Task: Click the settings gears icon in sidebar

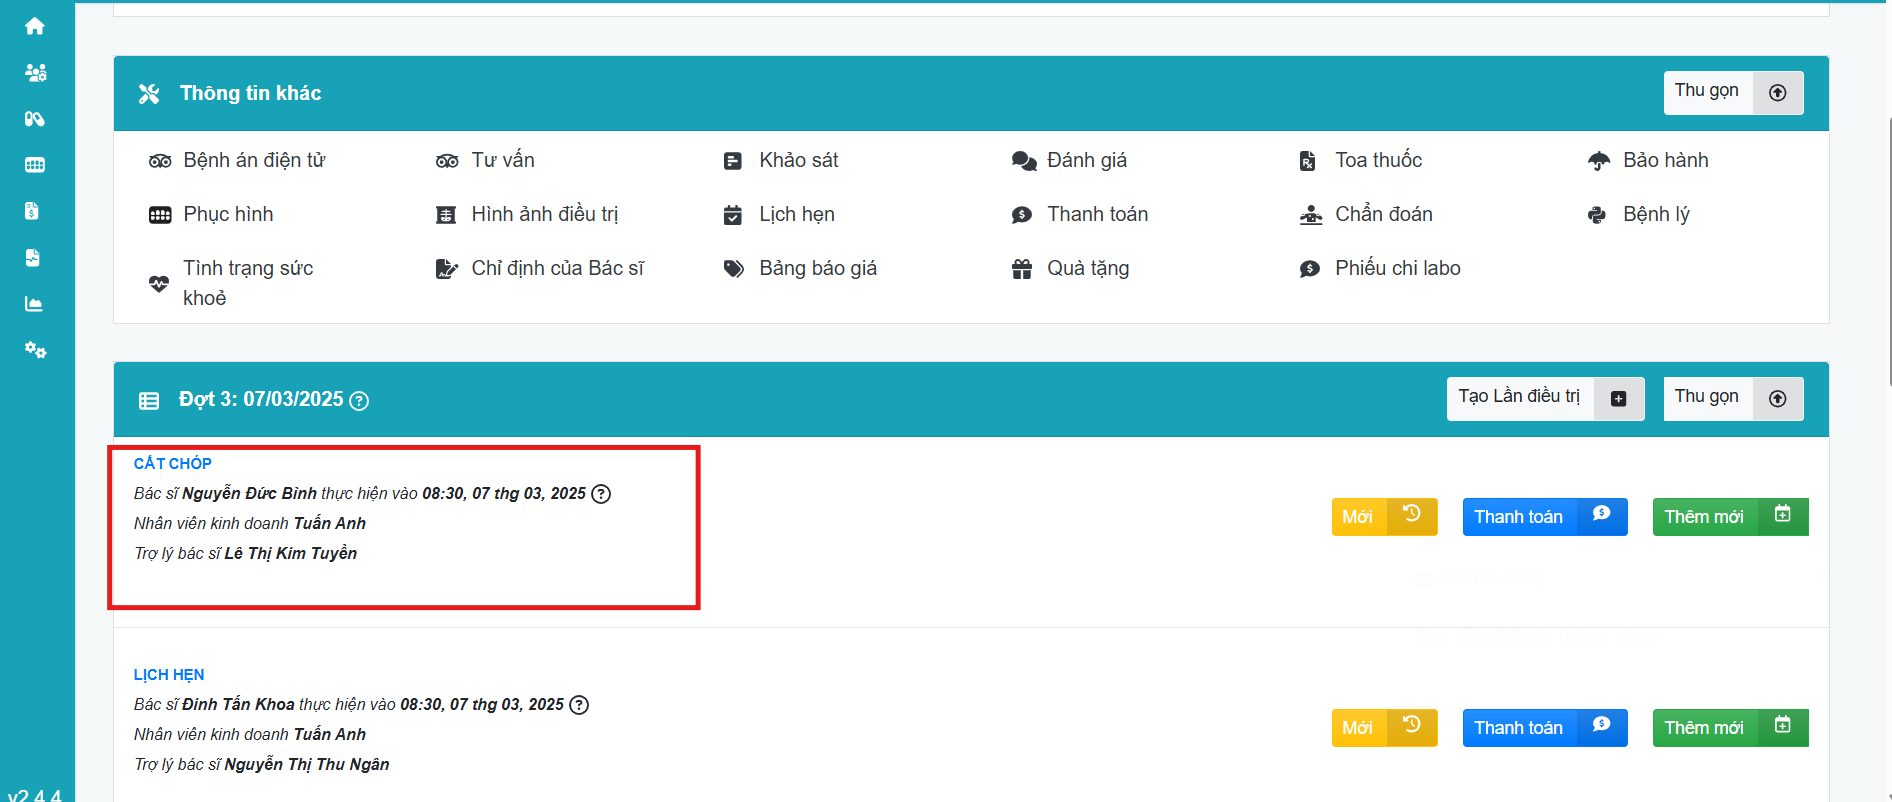Action: coord(35,350)
